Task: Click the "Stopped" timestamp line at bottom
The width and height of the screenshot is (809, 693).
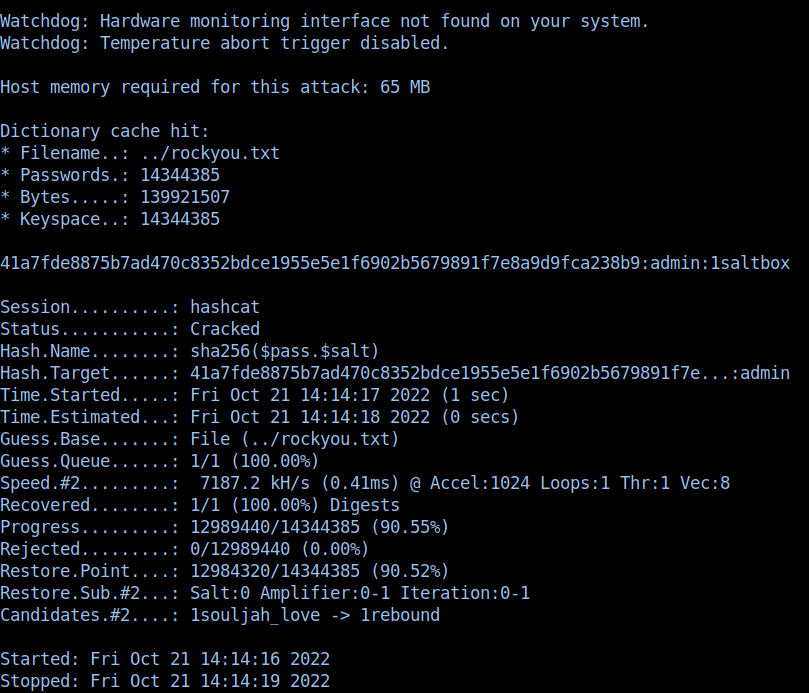Action: 165,681
